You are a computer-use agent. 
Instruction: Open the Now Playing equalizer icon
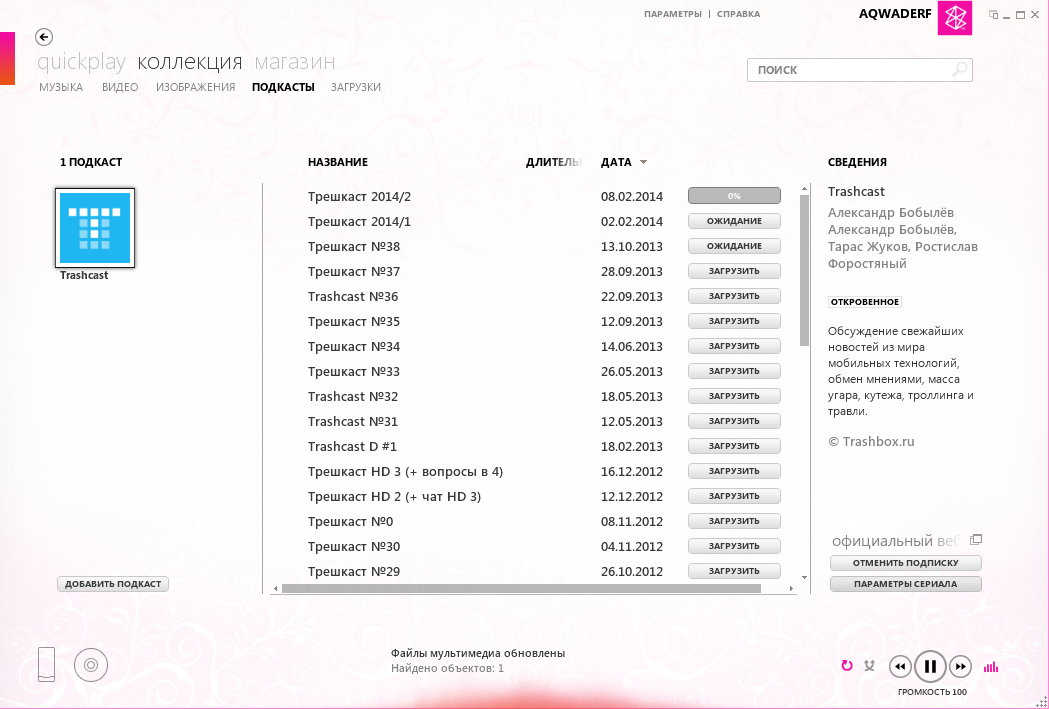(991, 666)
